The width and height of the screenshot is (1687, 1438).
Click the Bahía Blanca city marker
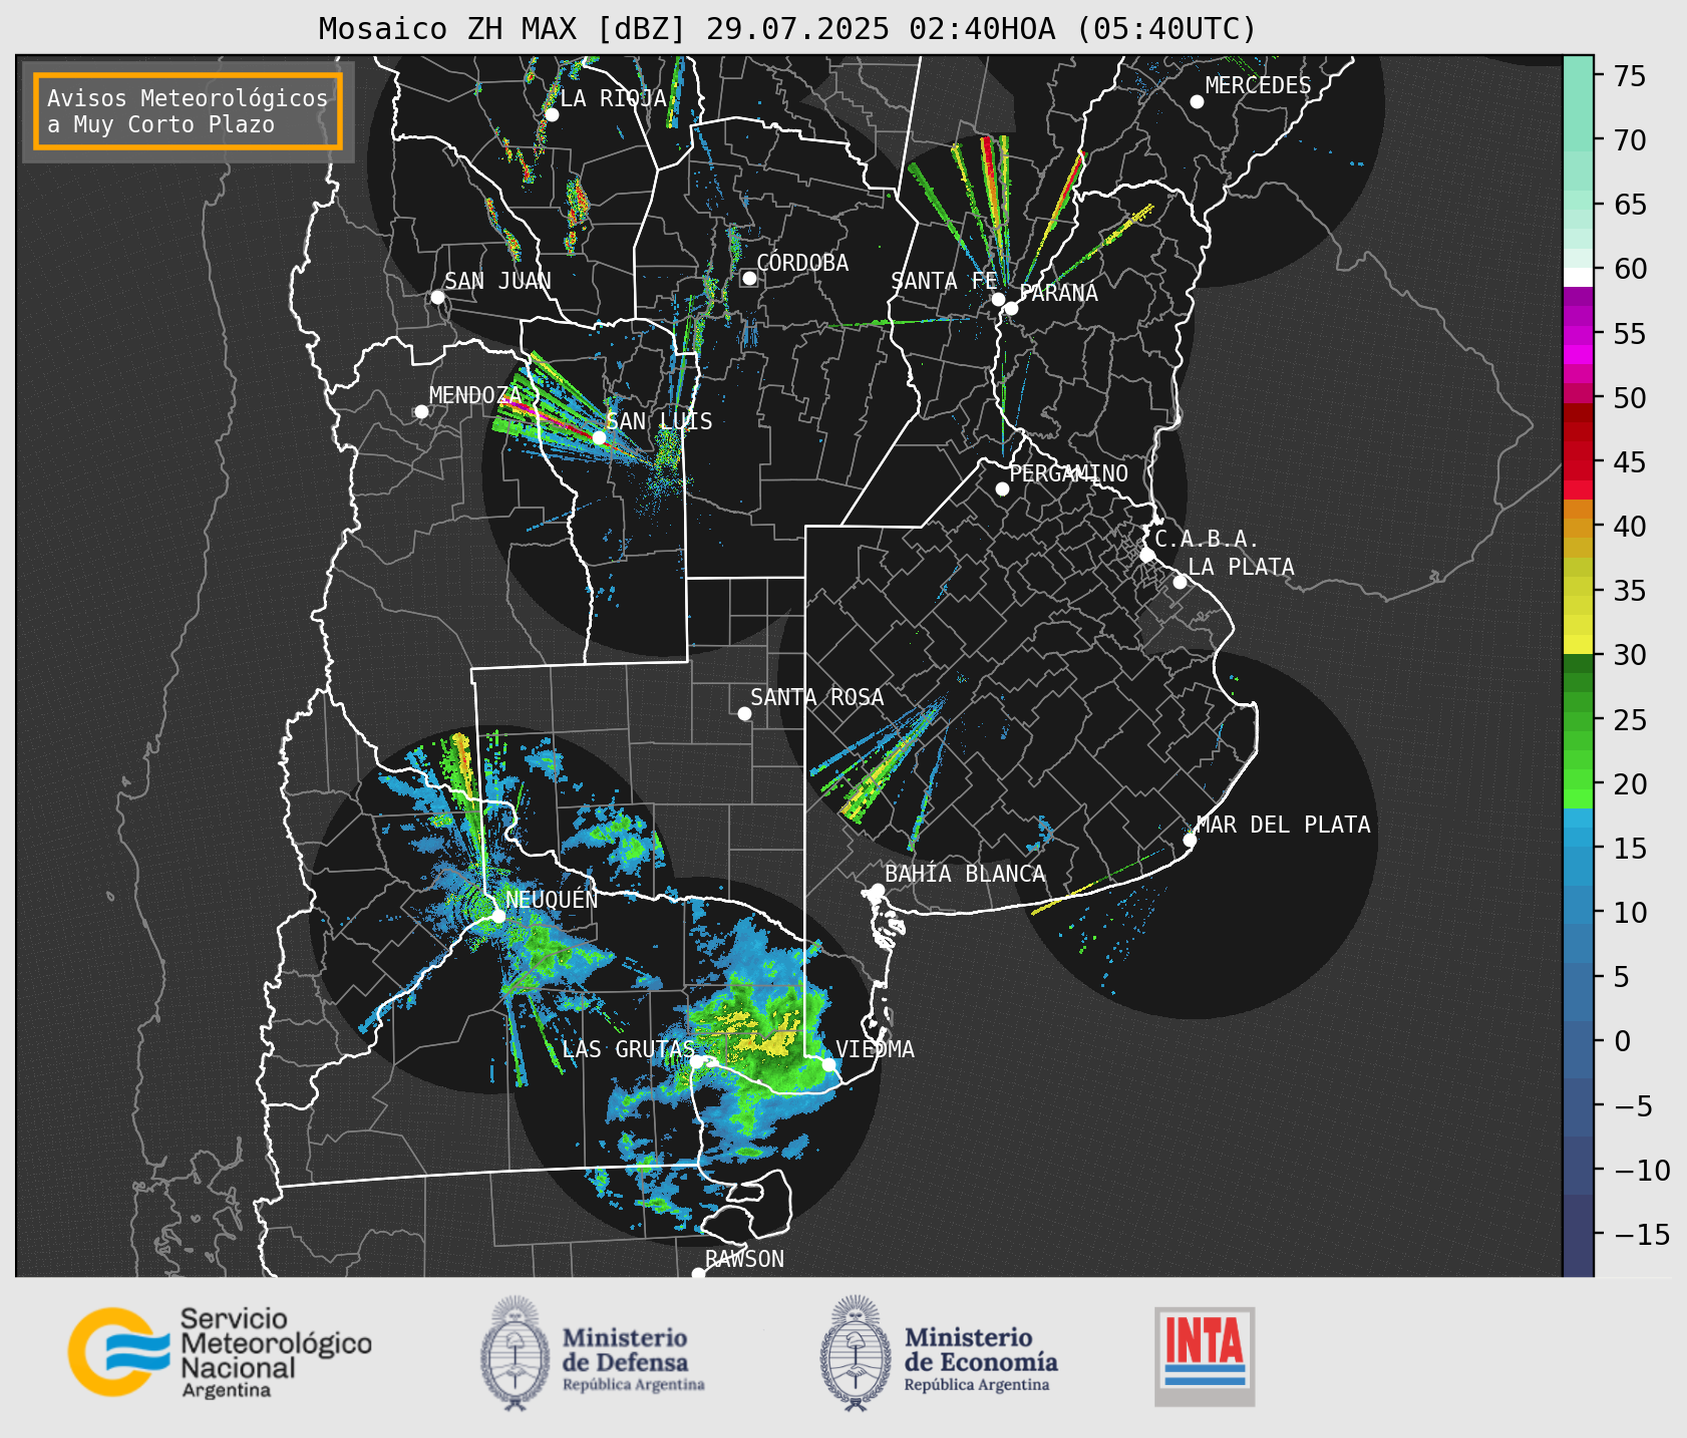tap(877, 890)
